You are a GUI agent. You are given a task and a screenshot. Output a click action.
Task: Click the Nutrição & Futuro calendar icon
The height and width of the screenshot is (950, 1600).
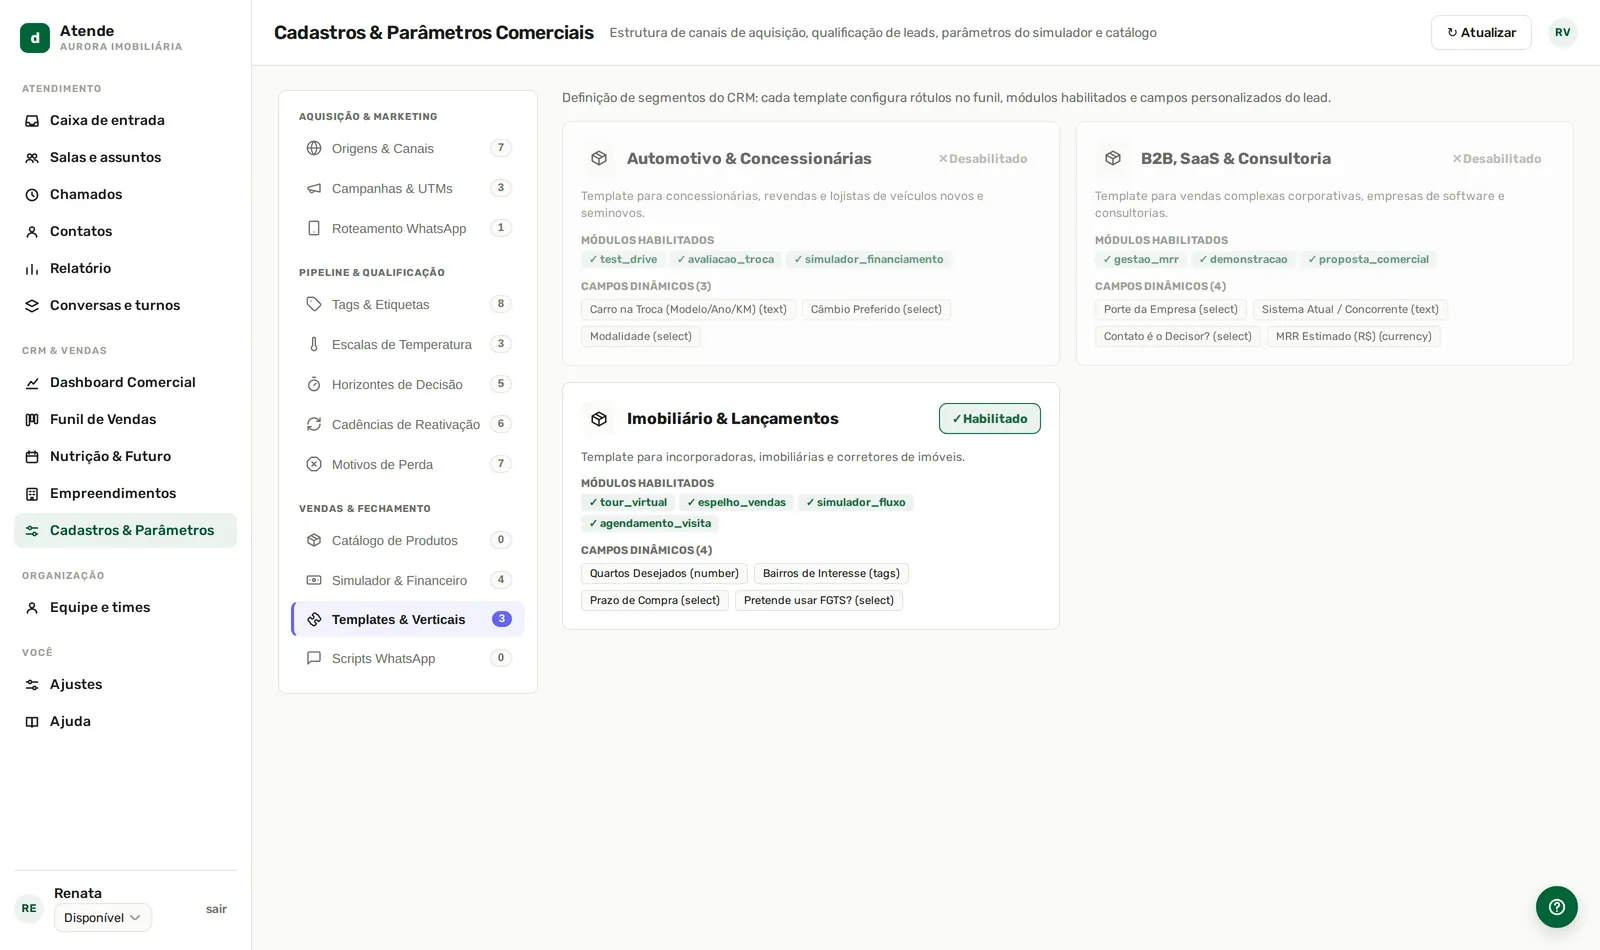pyautogui.click(x=32, y=457)
